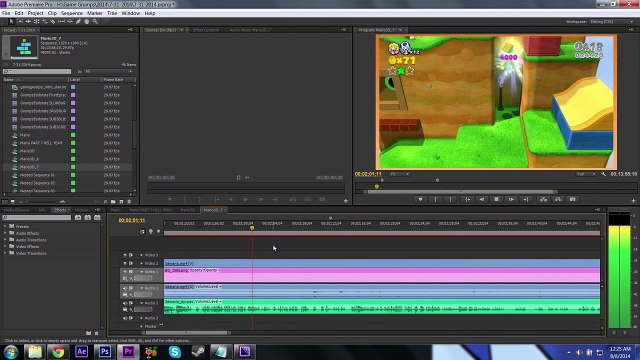Mute Audio 3 track speaker toggle

[125, 318]
